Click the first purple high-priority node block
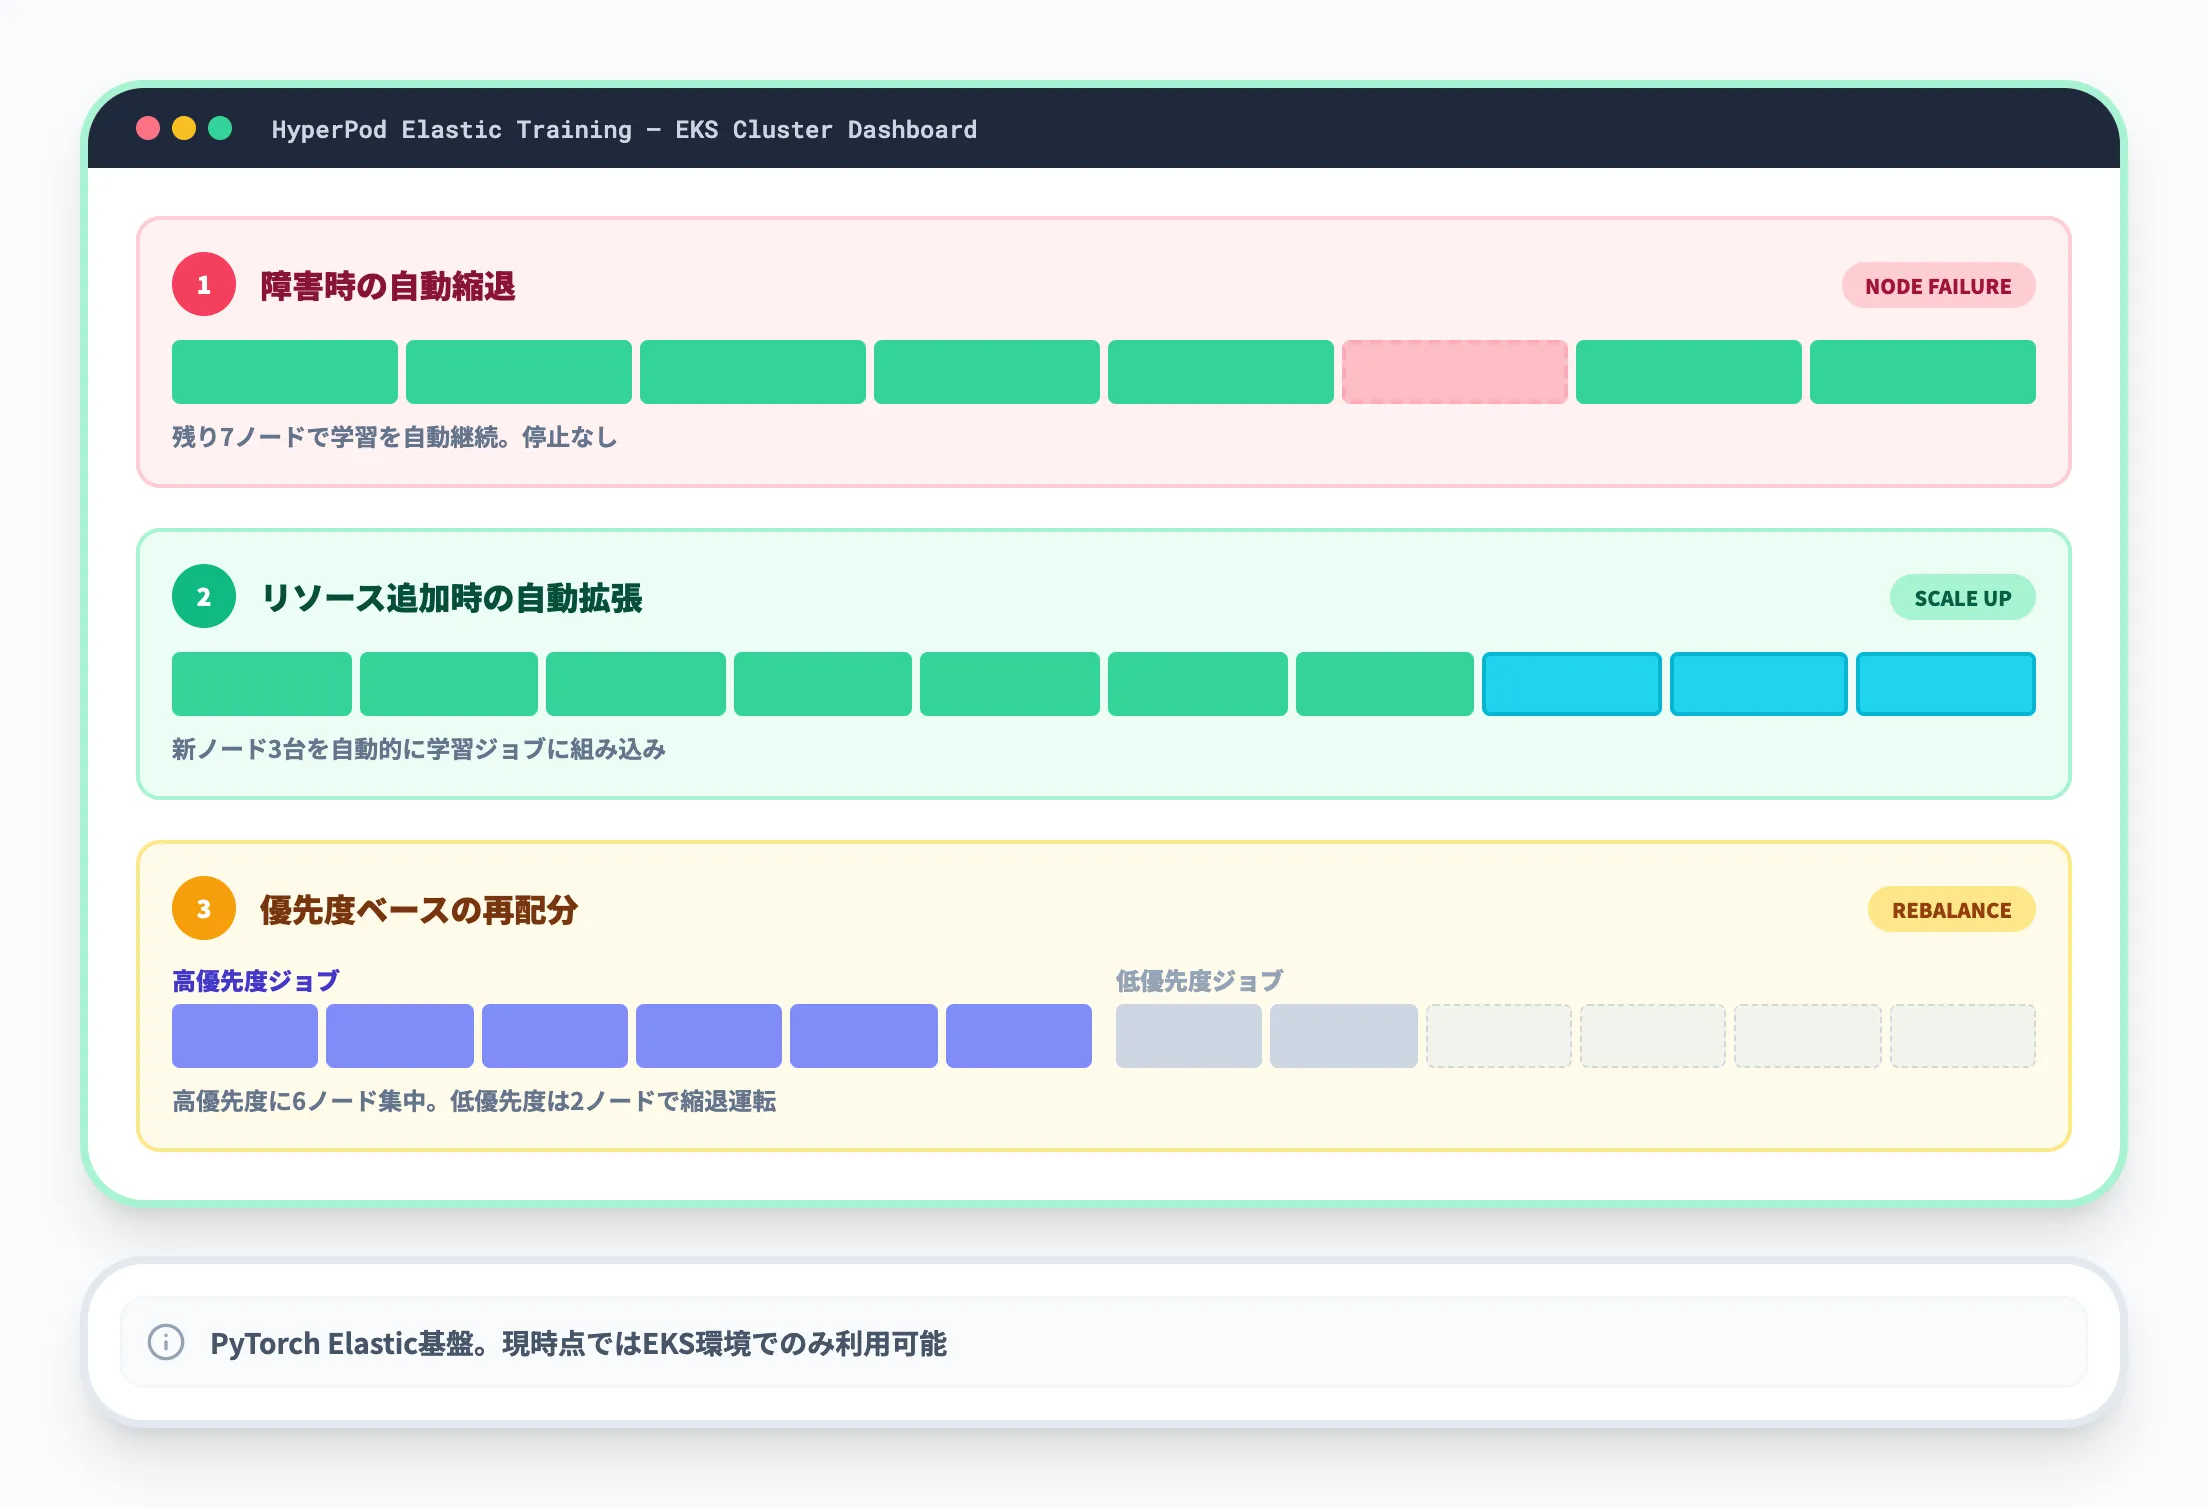The image size is (2208, 1508). [x=245, y=1036]
